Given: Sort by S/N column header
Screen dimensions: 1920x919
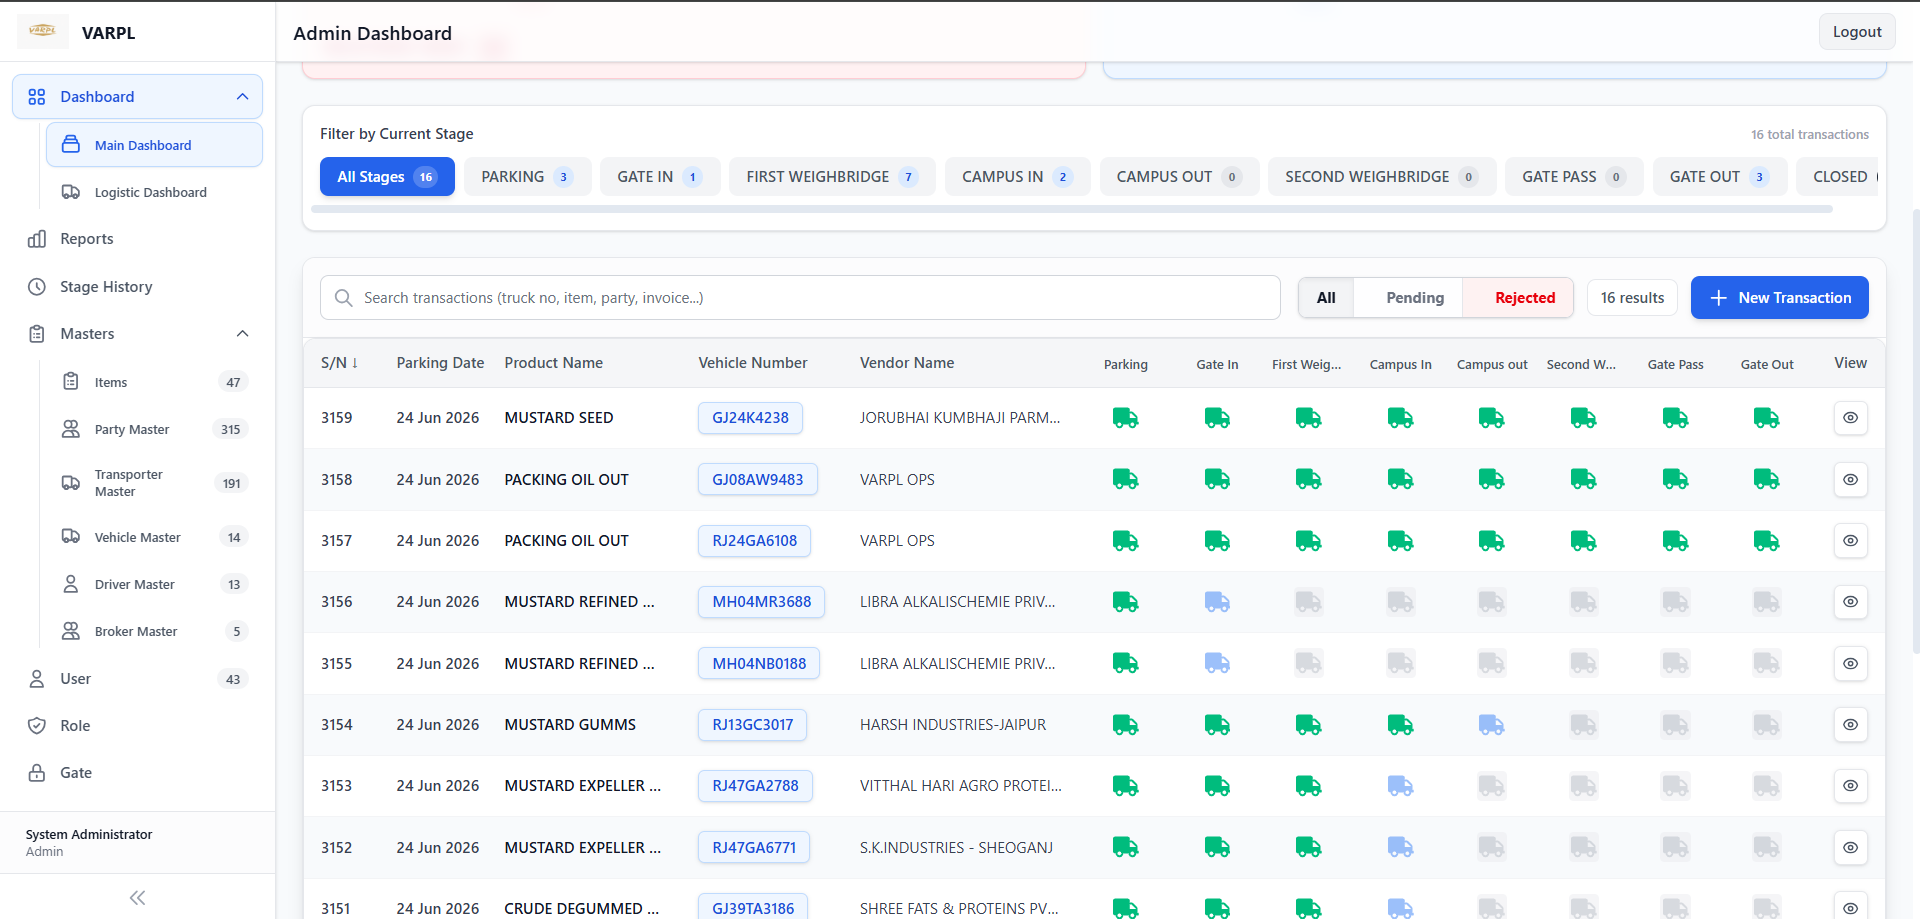Looking at the screenshot, I should click(339, 363).
